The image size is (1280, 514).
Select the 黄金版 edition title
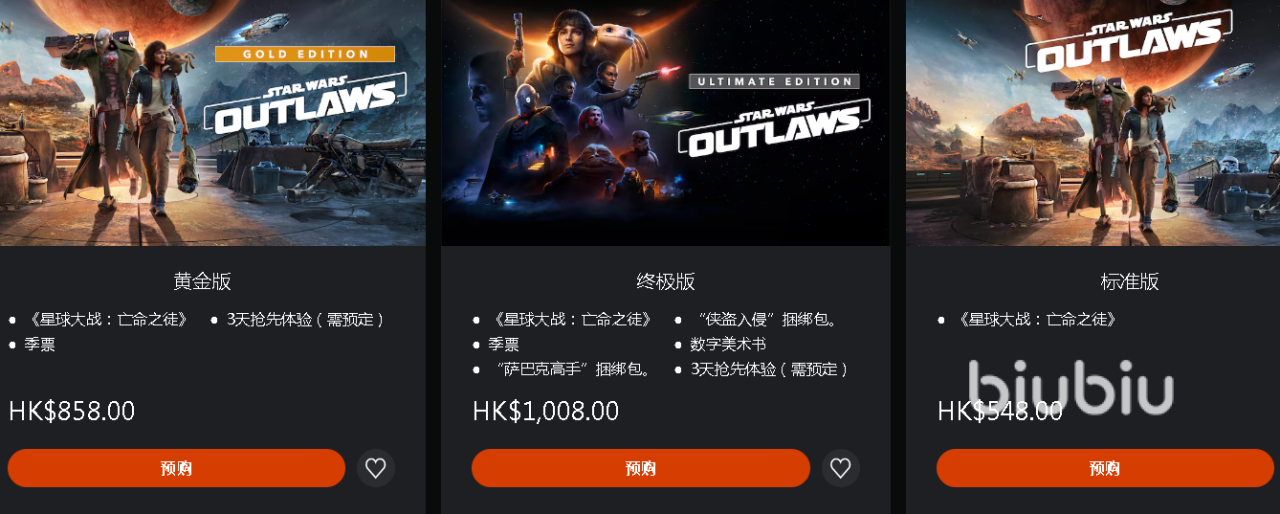202,282
